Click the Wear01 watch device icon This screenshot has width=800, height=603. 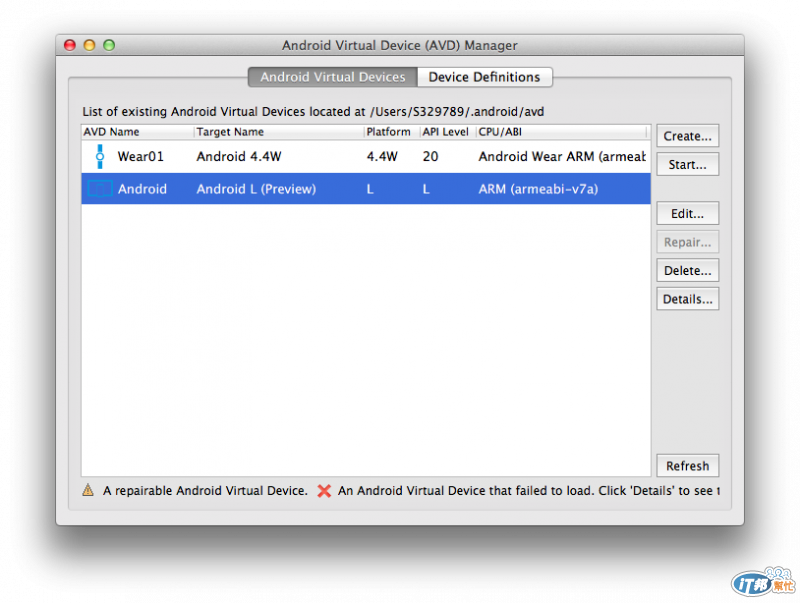pos(100,156)
